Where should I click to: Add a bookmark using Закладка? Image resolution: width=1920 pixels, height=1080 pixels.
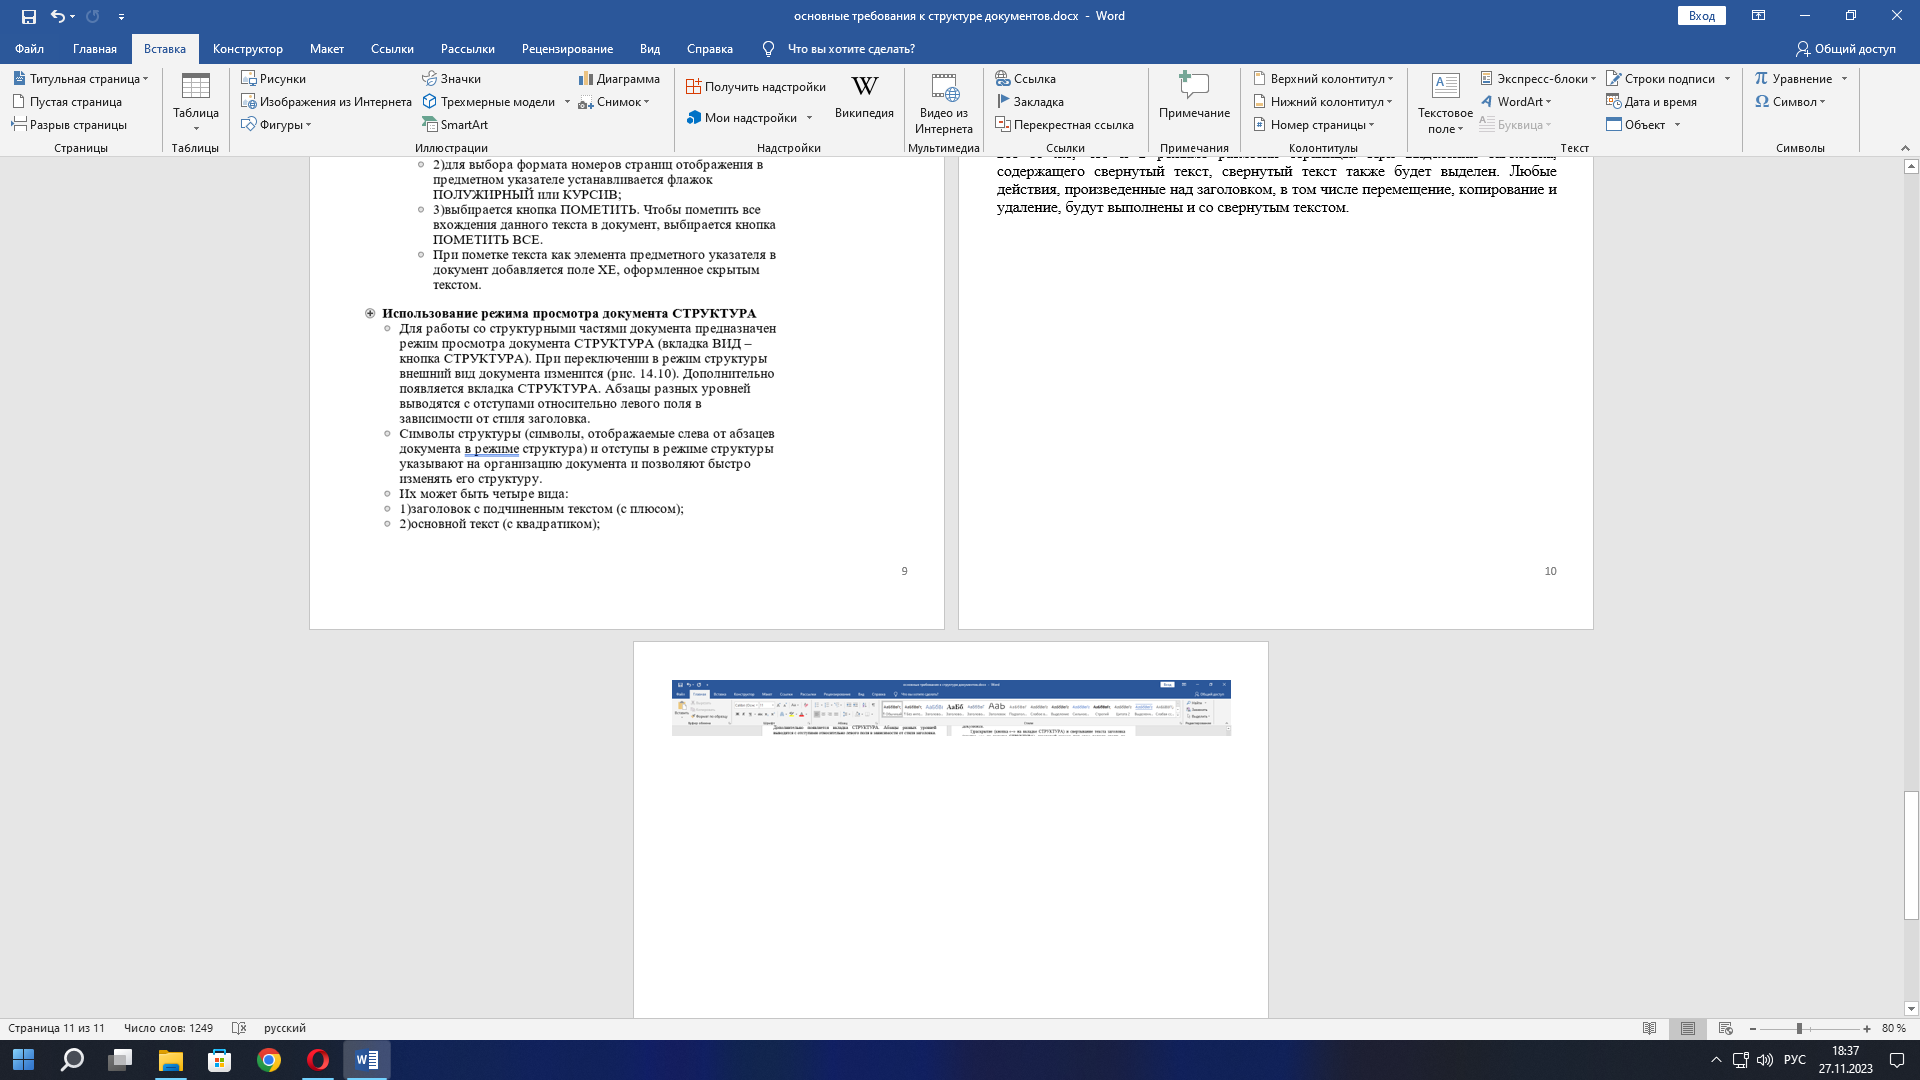pyautogui.click(x=1030, y=102)
